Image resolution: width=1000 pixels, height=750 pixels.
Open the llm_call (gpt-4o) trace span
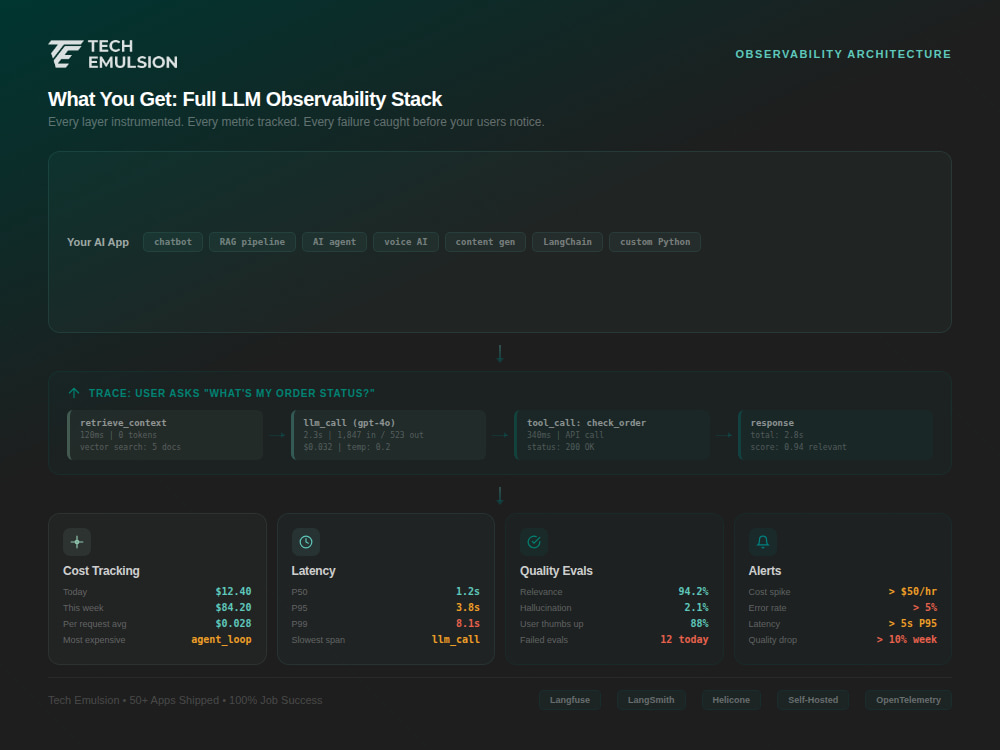point(388,435)
